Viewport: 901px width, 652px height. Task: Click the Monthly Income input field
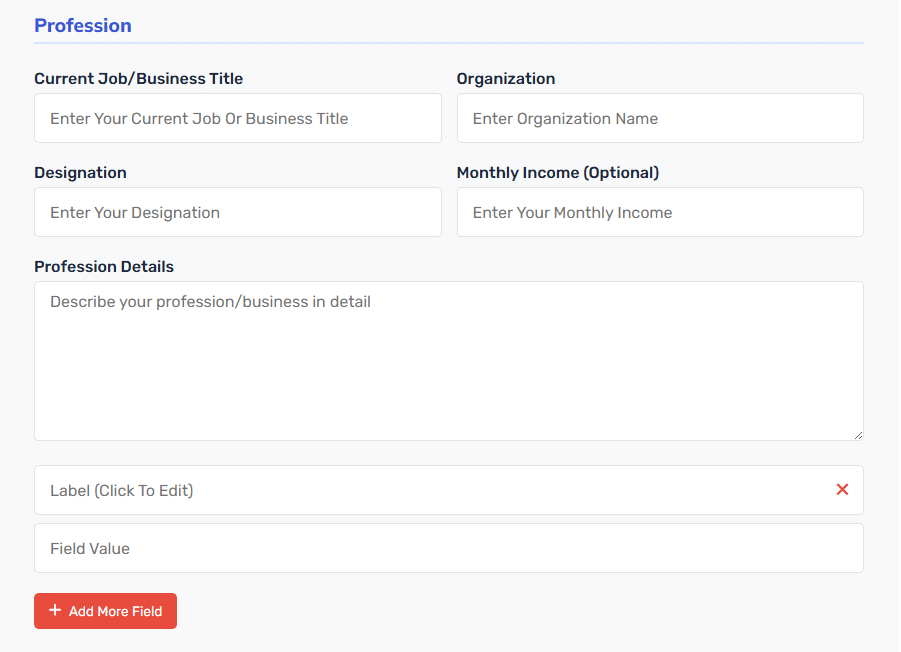click(660, 212)
